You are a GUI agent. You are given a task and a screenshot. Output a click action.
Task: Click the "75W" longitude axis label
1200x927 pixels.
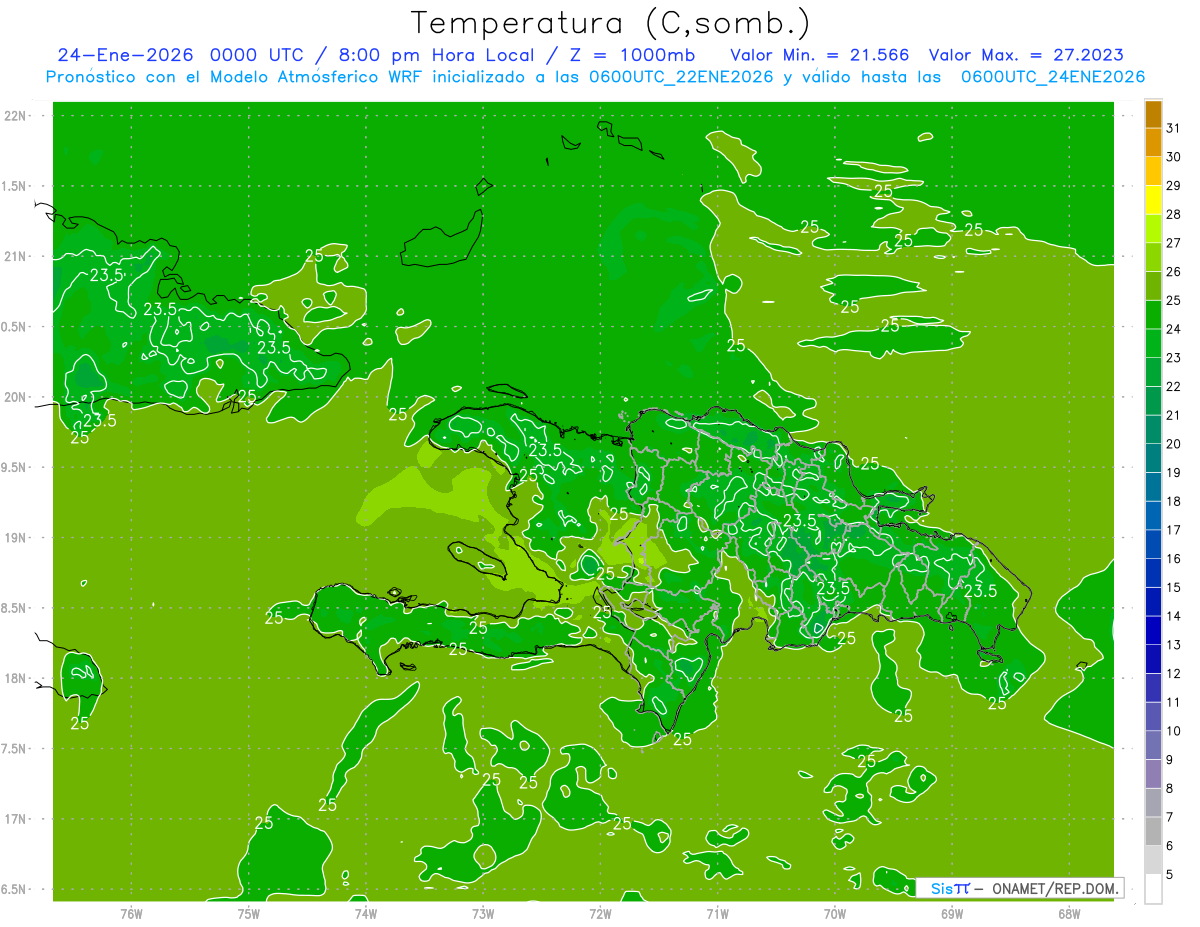[x=248, y=914]
